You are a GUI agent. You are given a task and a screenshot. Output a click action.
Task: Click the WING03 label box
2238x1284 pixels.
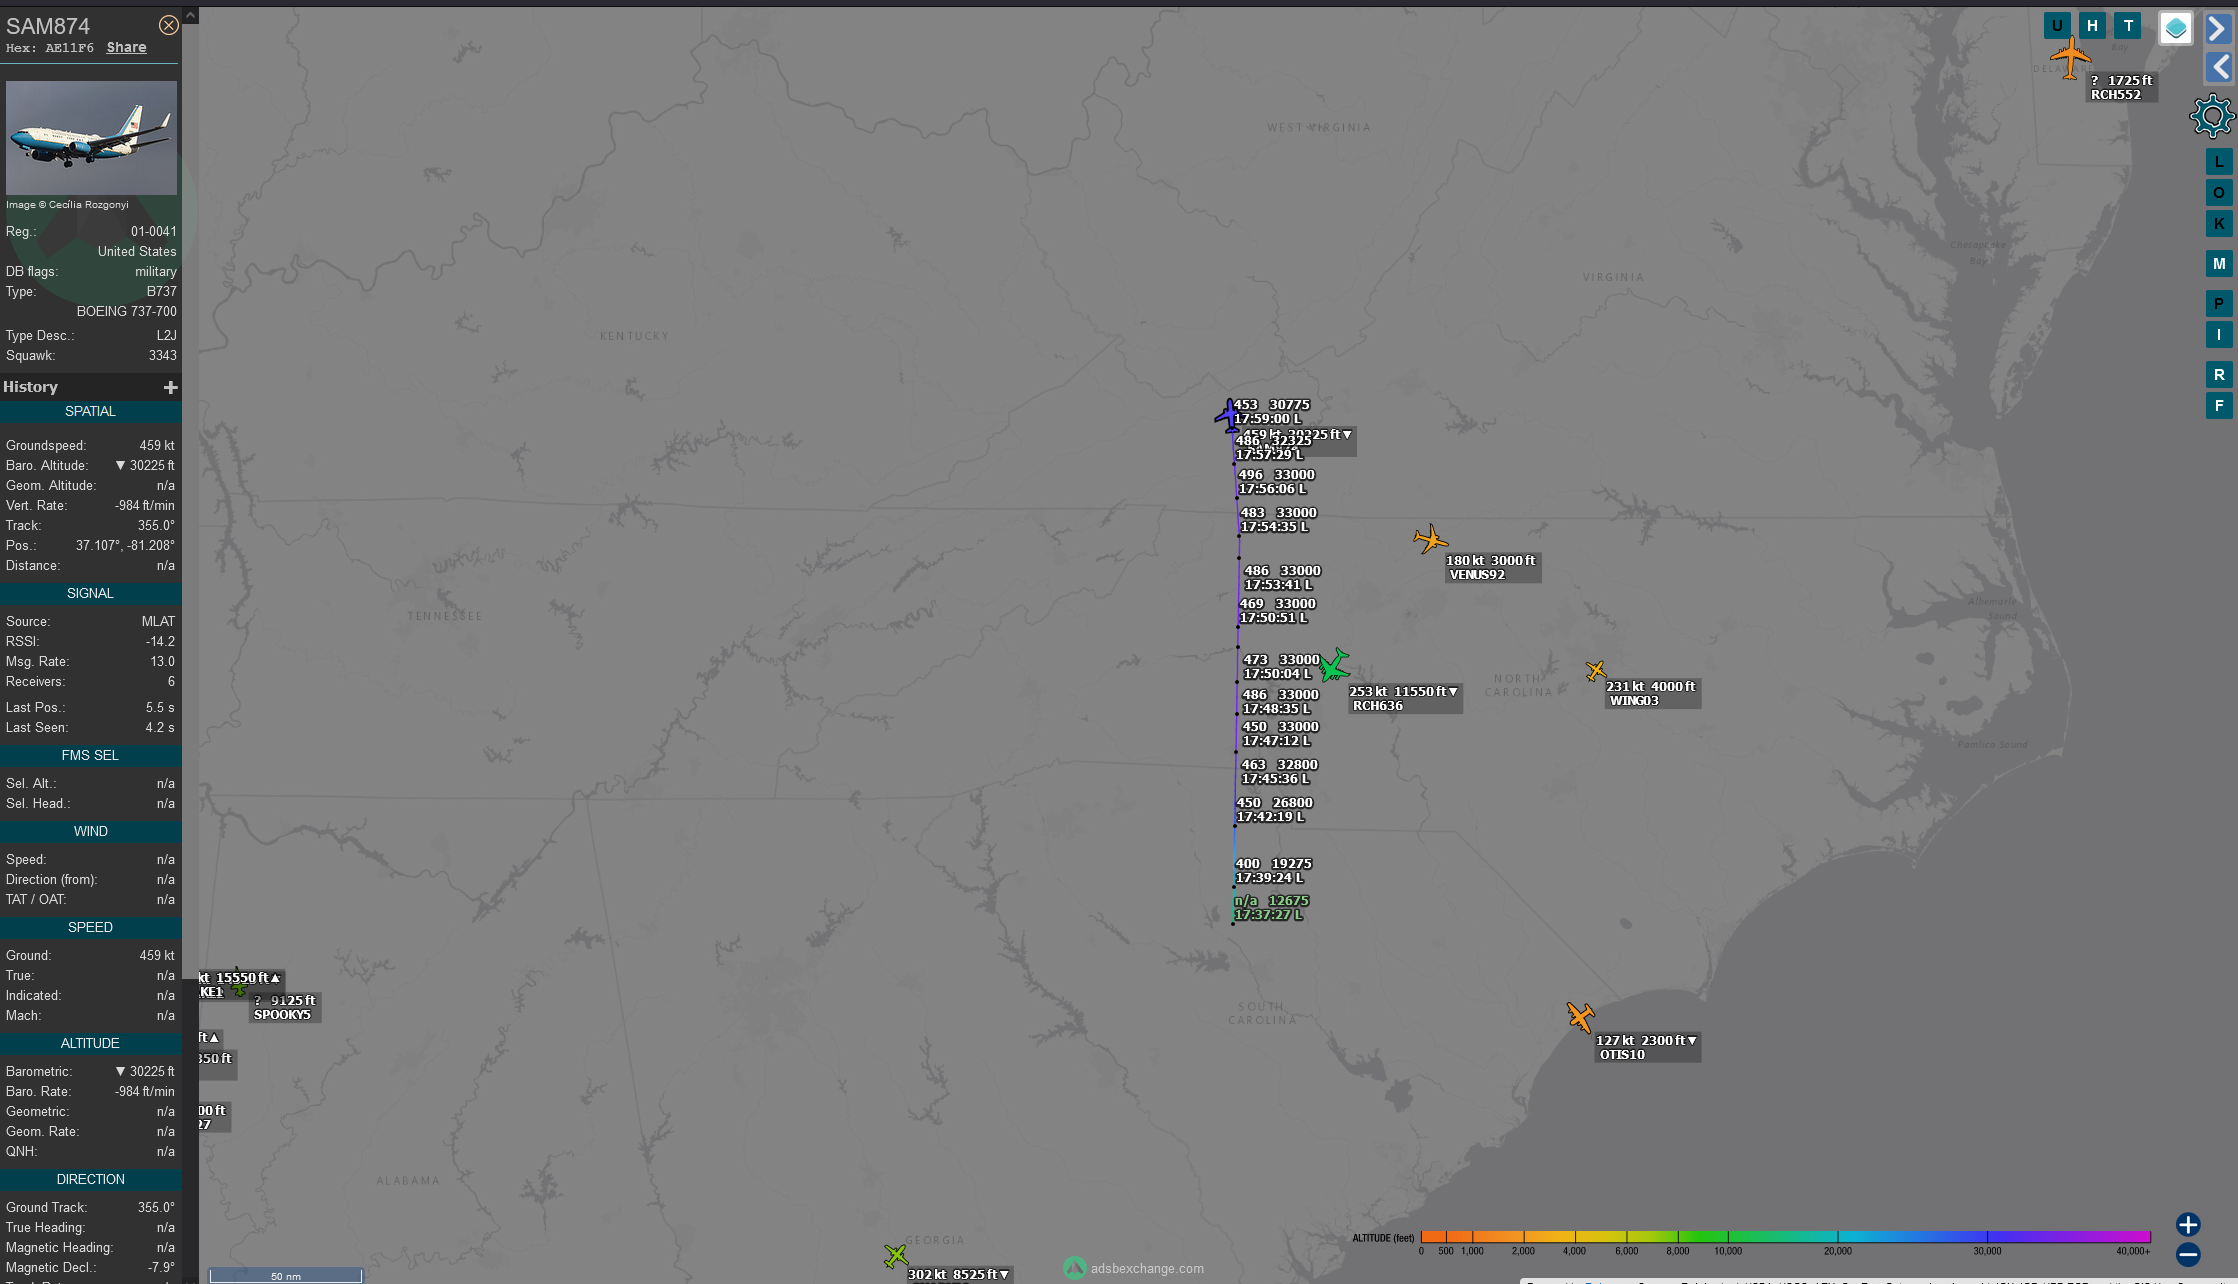coord(1652,693)
